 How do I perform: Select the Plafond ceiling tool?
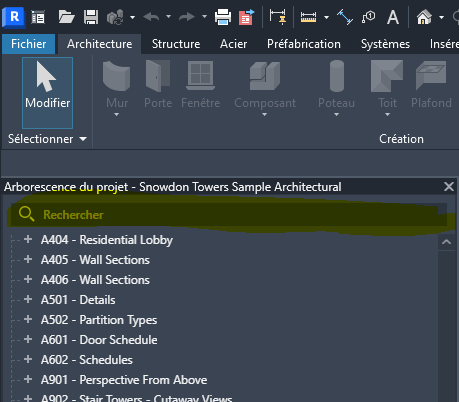[431, 85]
